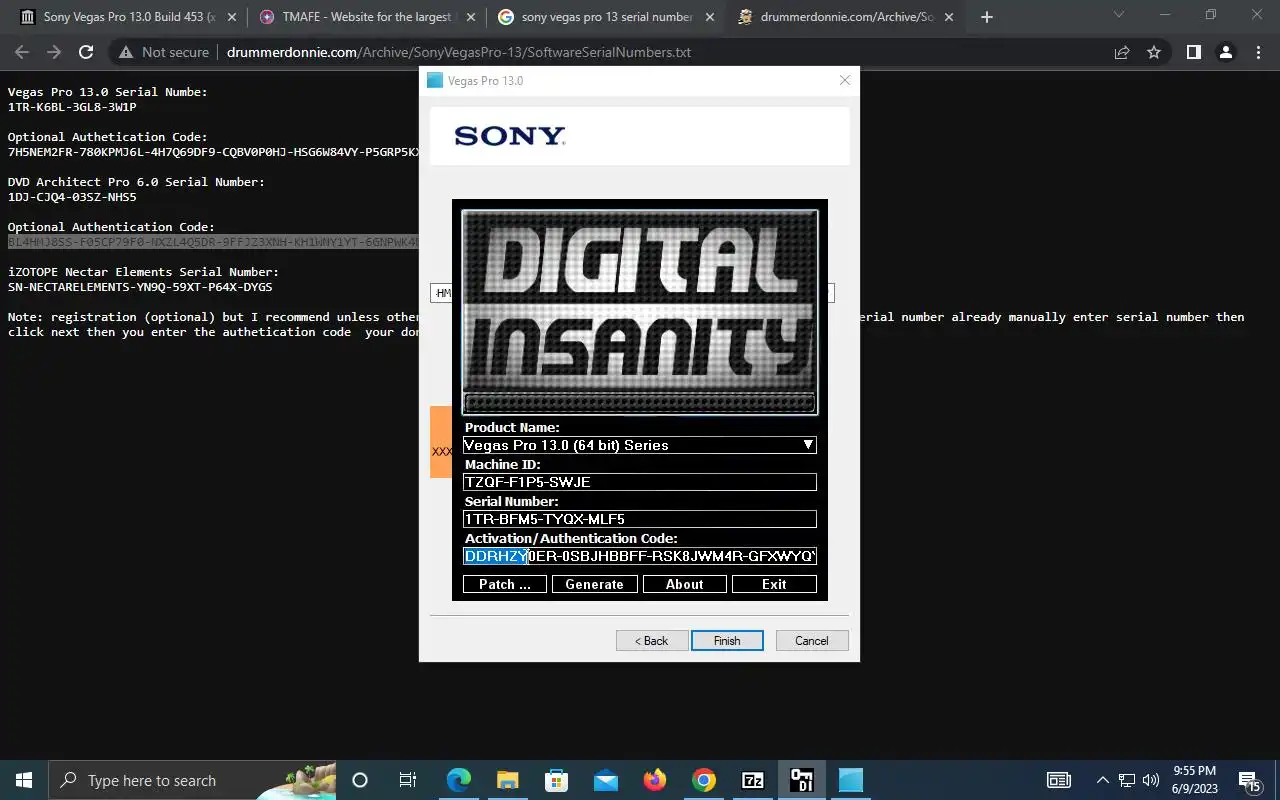Click Finish in the Vegas Pro dialog
The width and height of the screenshot is (1280, 800).
point(727,641)
